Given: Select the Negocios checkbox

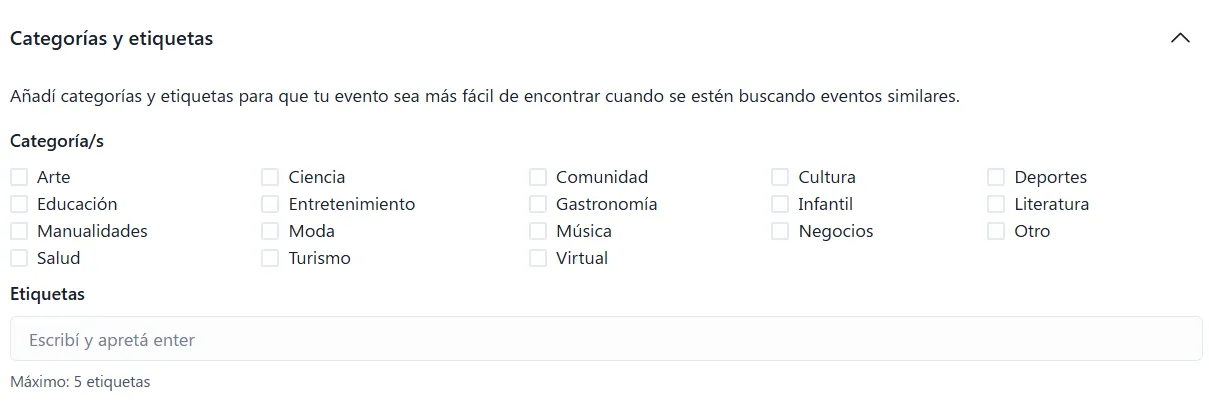Looking at the screenshot, I should click(x=780, y=231).
